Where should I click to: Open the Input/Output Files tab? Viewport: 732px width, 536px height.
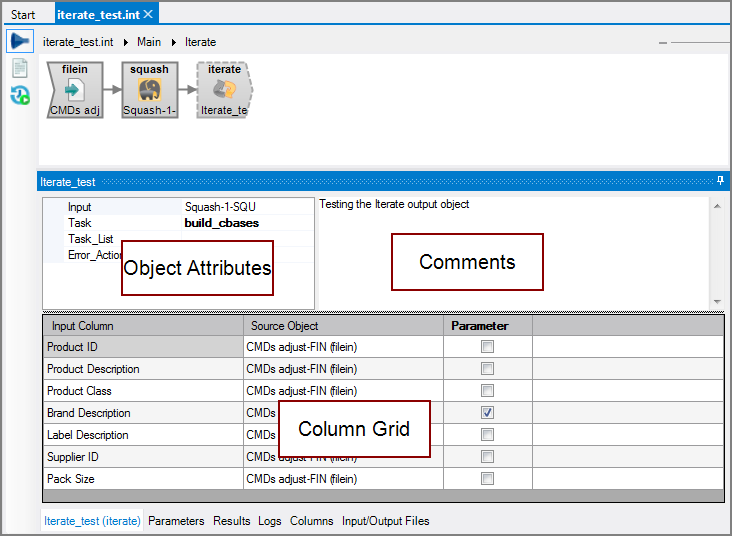coord(385,521)
